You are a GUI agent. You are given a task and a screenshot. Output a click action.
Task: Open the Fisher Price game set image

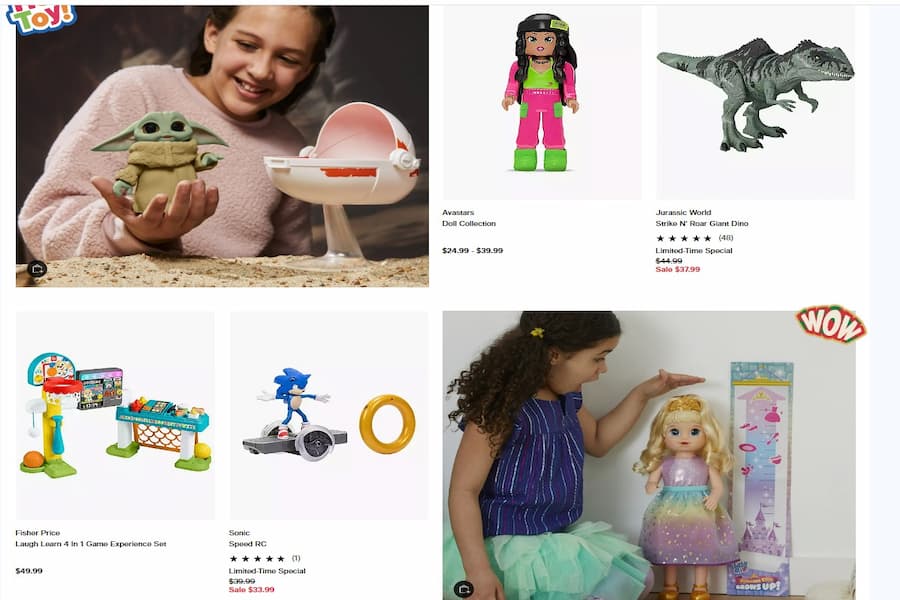(115, 416)
